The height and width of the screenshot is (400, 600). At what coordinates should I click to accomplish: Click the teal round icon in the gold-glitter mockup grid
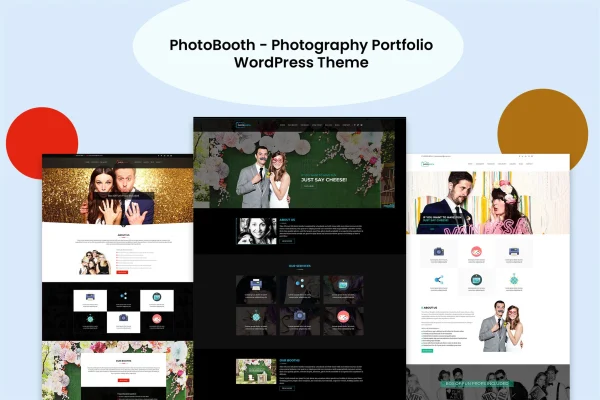pyautogui.click(x=157, y=297)
